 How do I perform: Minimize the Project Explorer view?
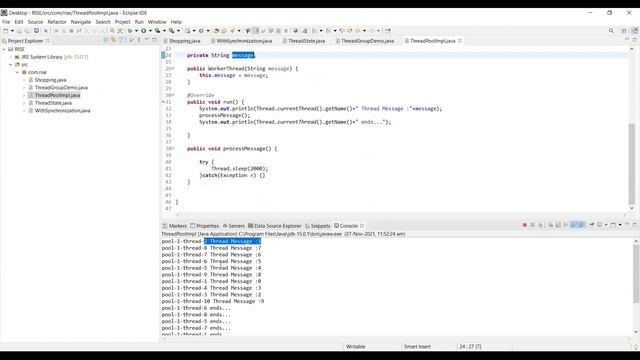click(147, 40)
